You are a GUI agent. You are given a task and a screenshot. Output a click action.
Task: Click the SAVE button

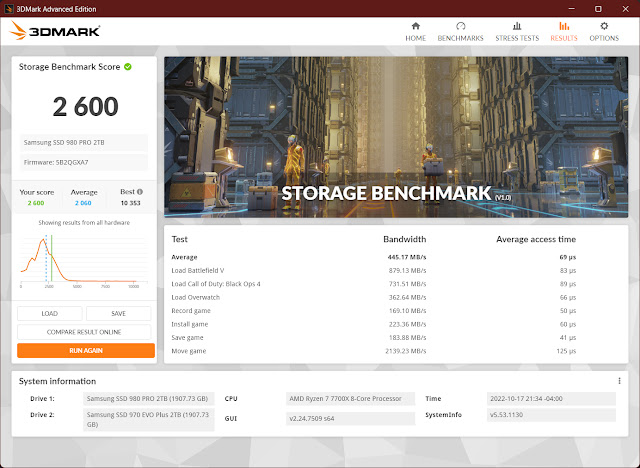(x=118, y=313)
